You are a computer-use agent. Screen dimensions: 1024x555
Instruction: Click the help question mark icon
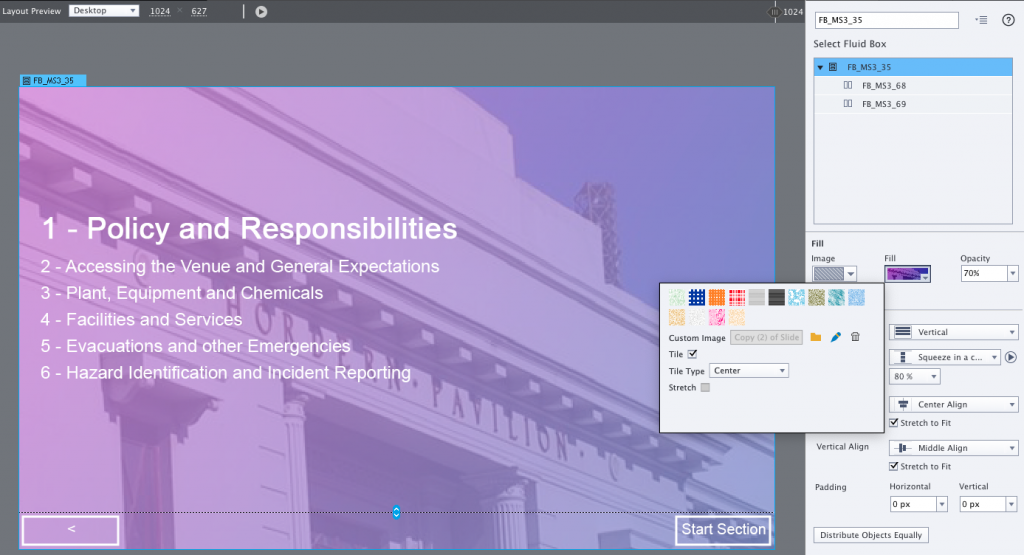point(1008,20)
